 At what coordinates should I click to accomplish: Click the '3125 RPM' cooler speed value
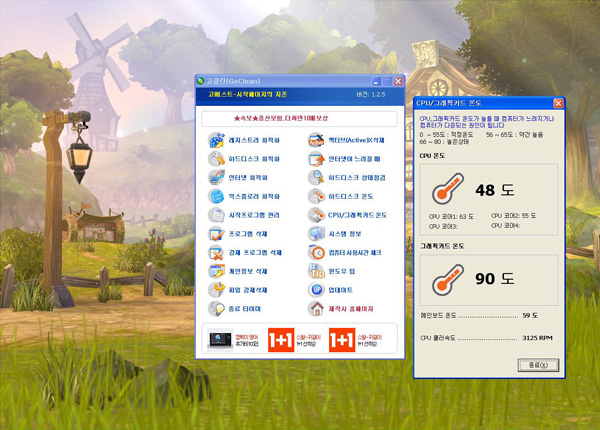(537, 338)
